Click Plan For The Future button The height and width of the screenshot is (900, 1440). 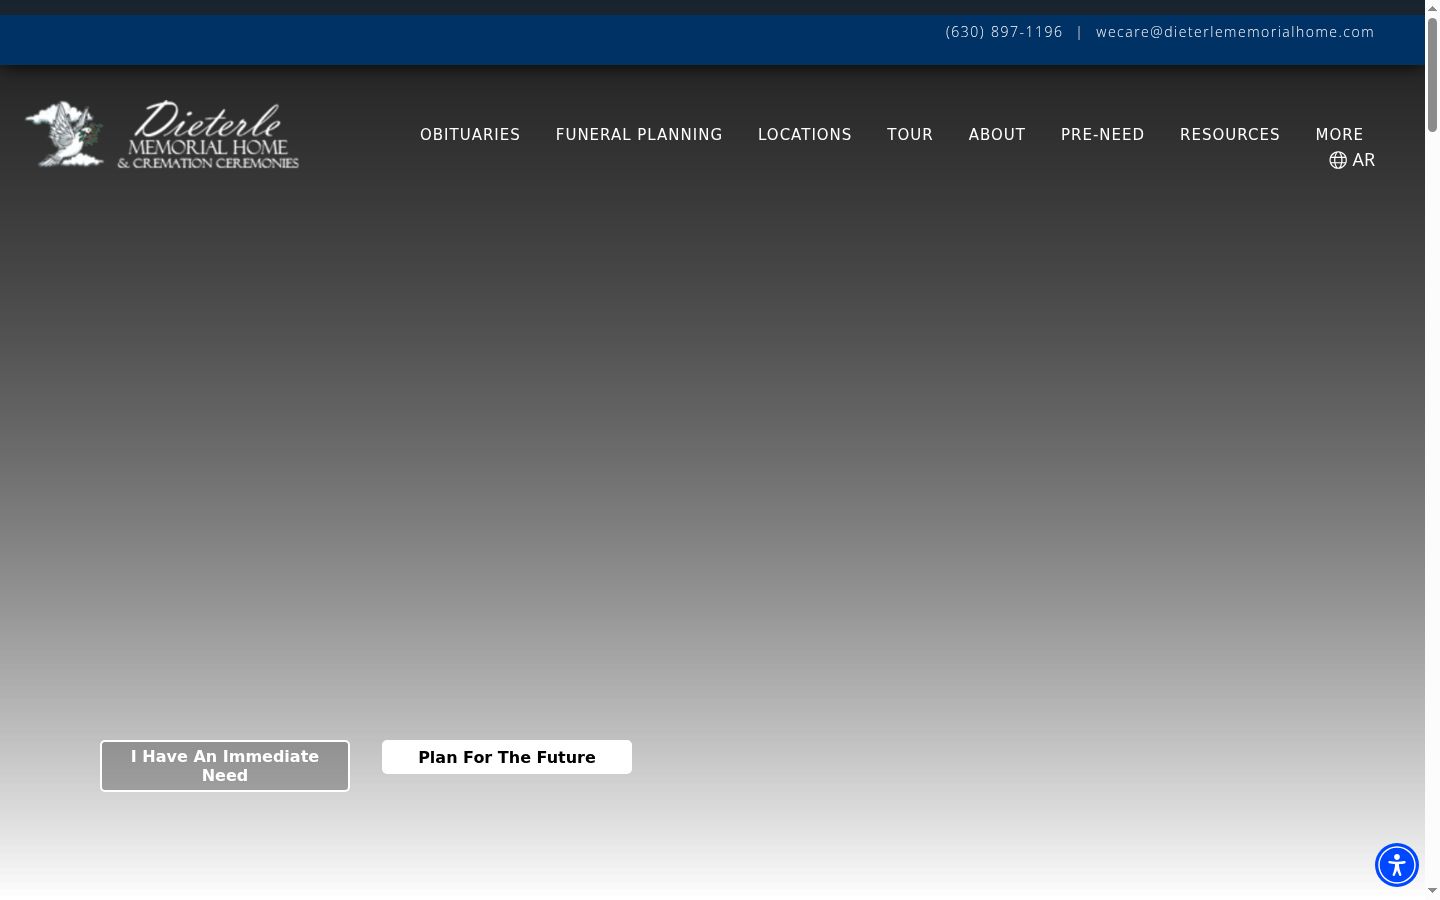[507, 757]
